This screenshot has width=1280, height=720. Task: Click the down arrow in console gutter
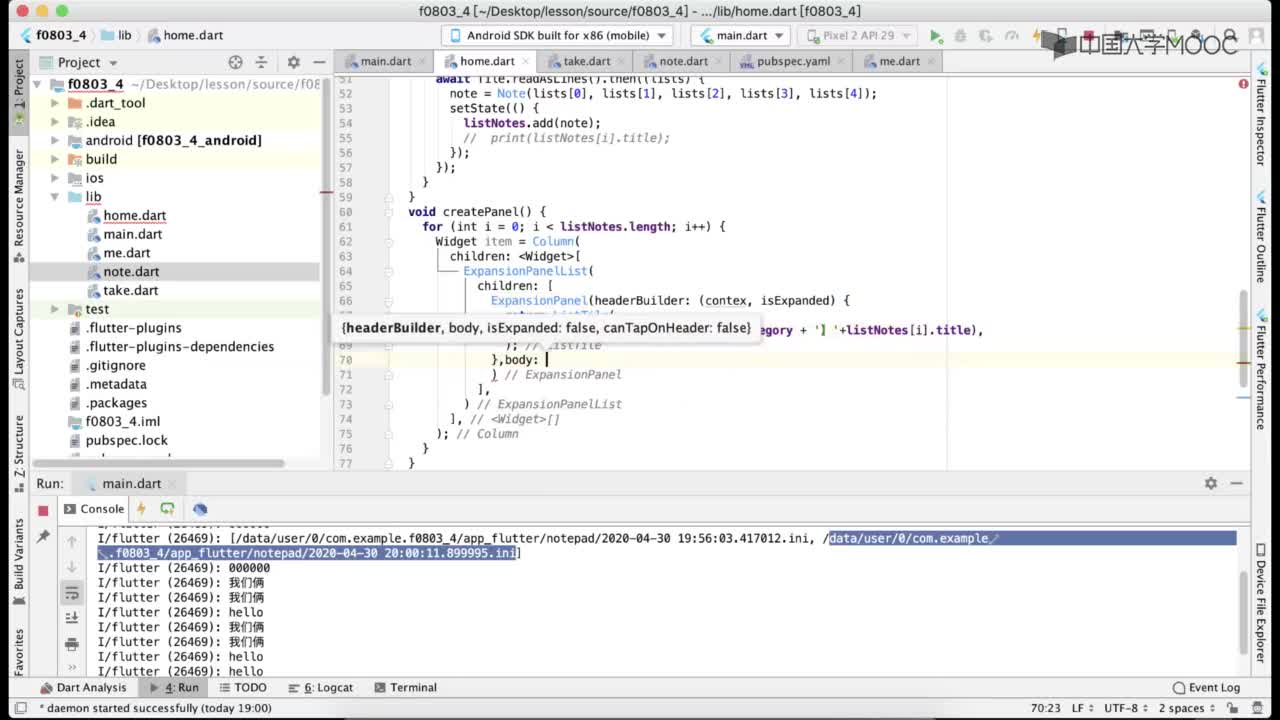[72, 567]
